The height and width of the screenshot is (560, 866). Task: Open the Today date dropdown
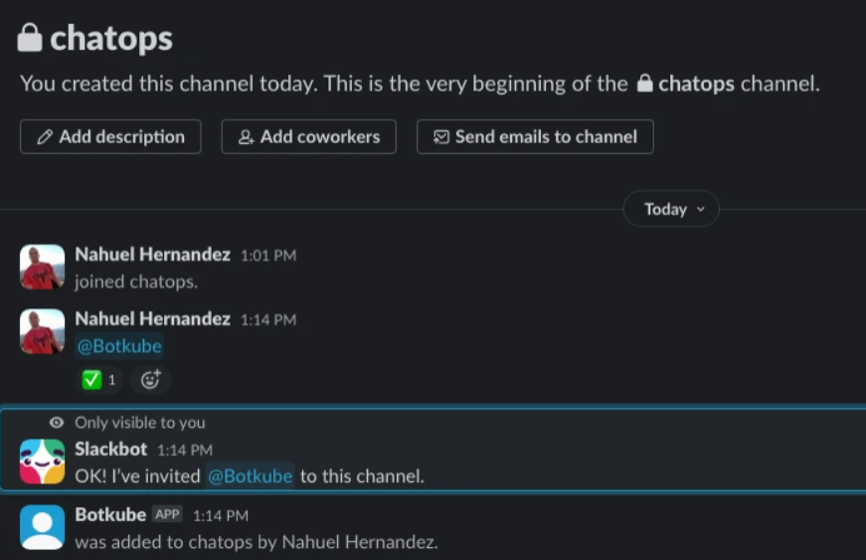(x=670, y=209)
